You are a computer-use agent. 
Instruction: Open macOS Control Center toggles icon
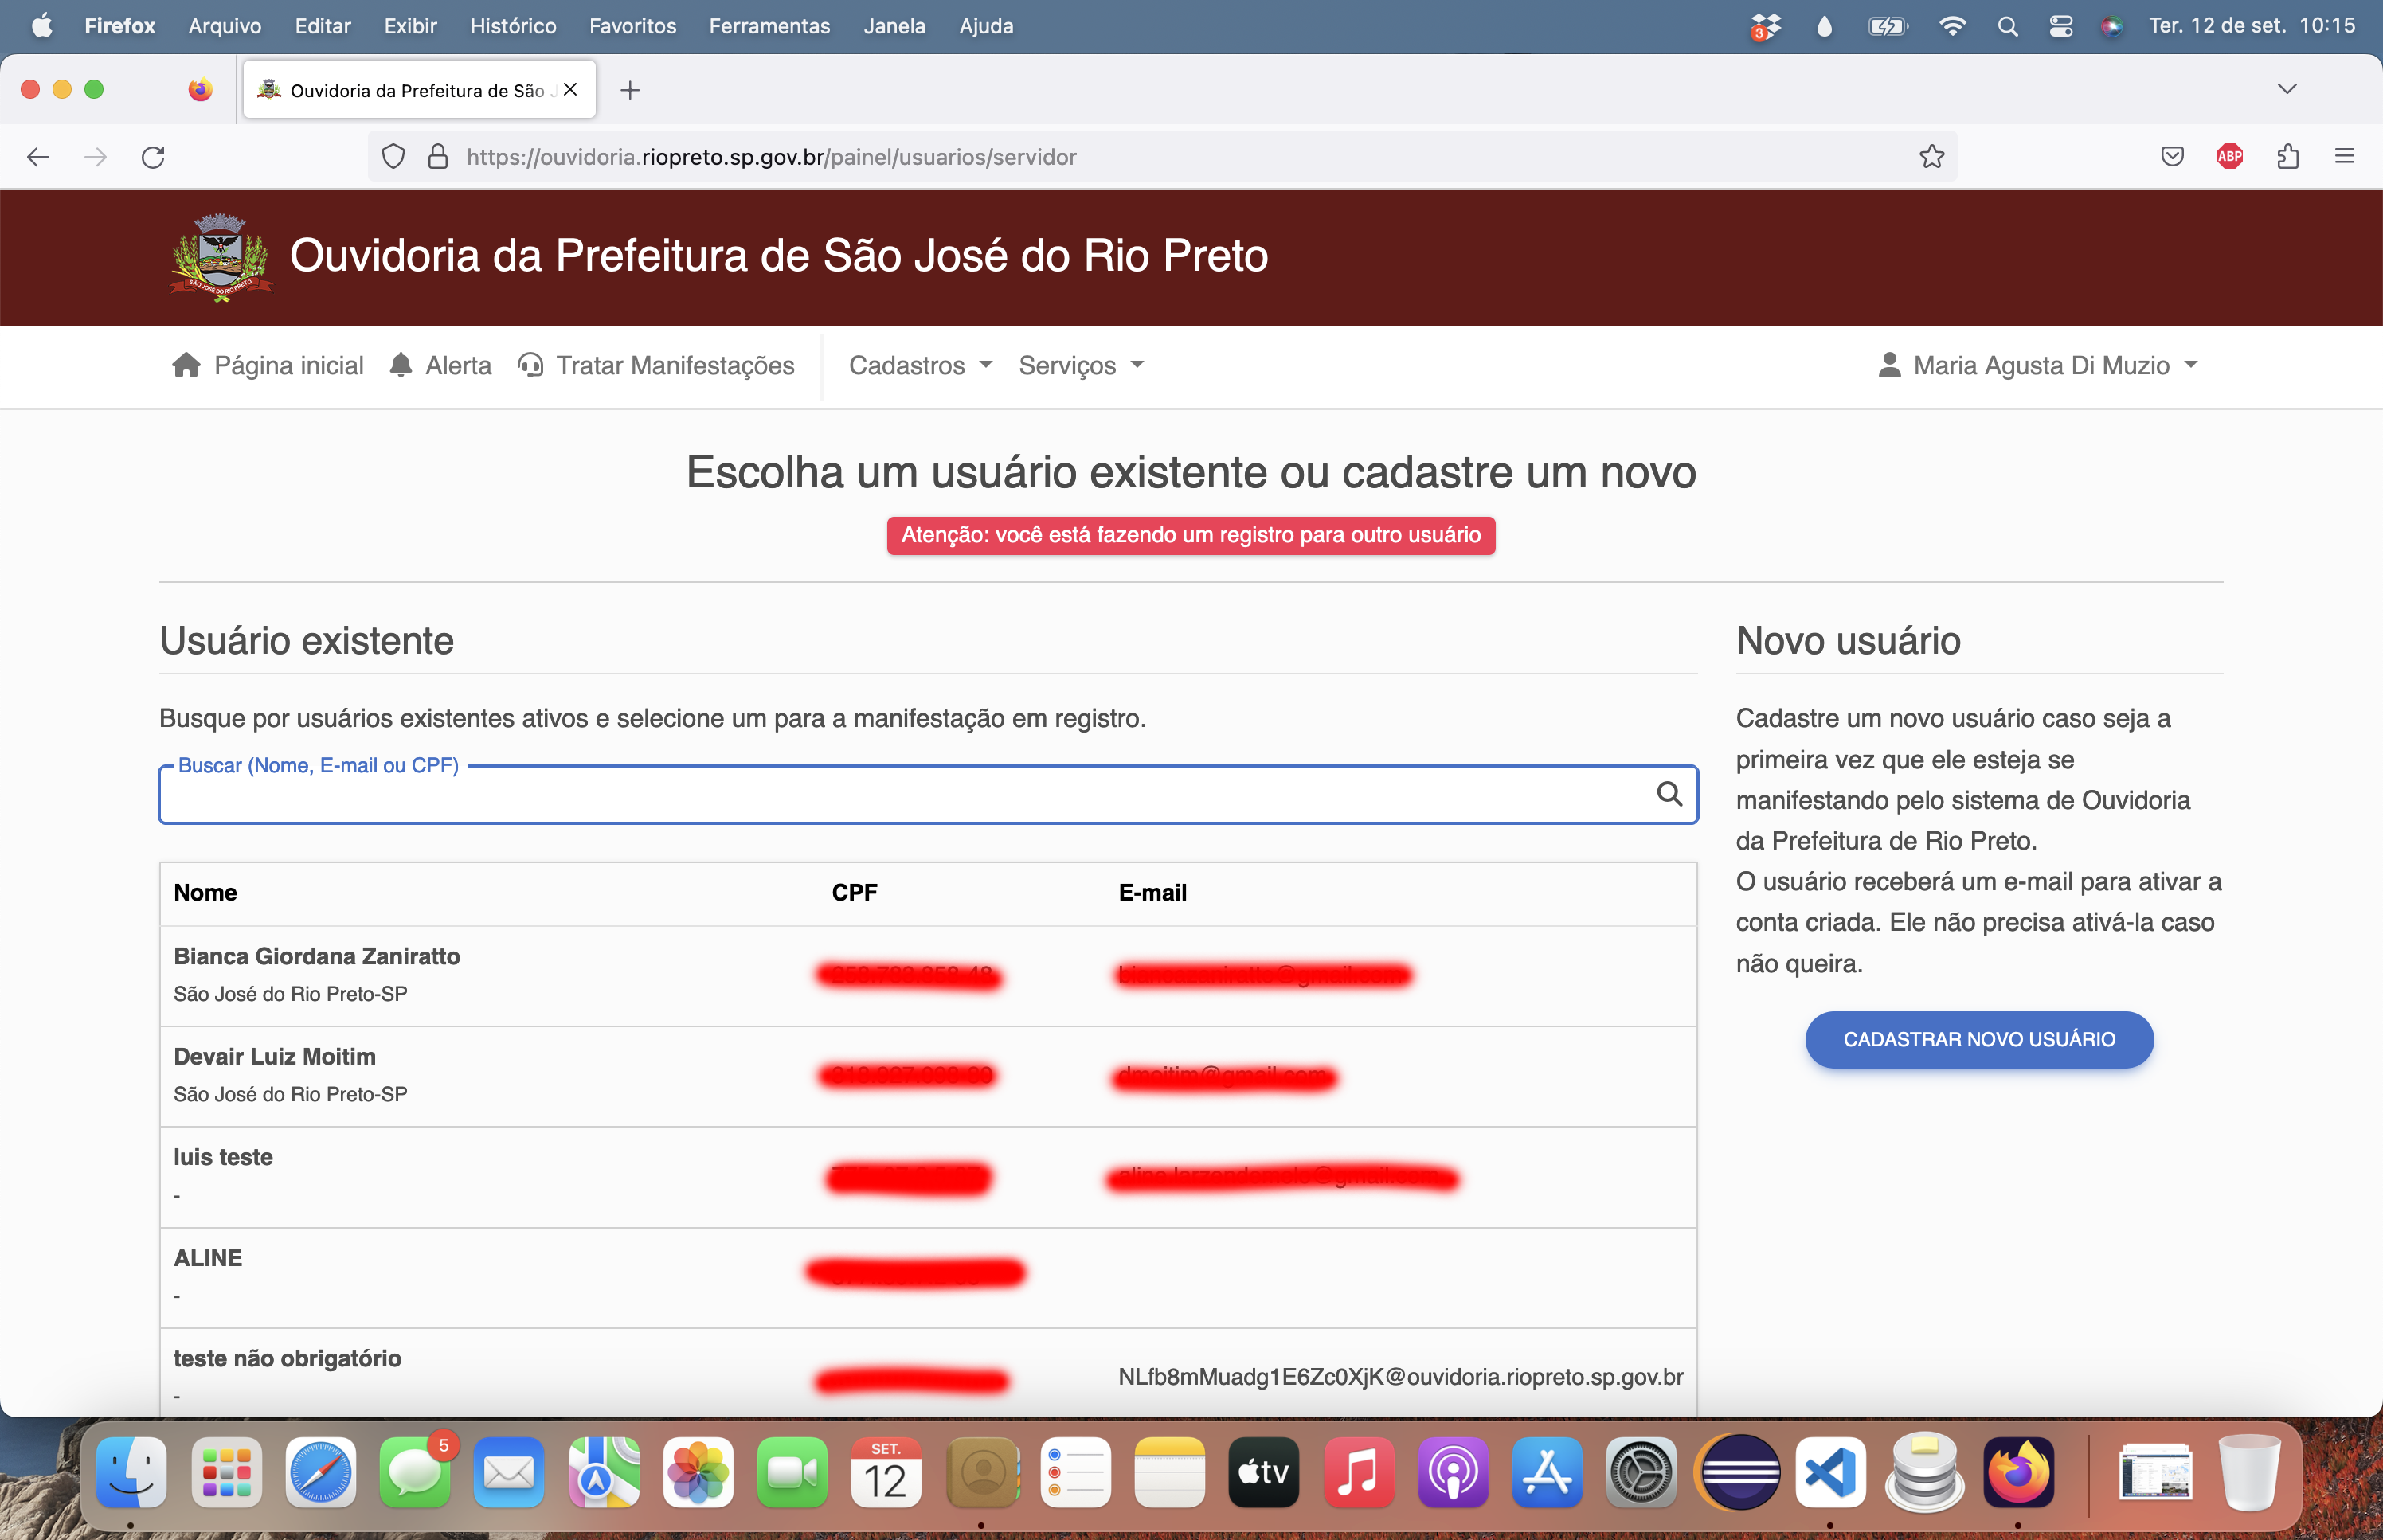click(2060, 26)
